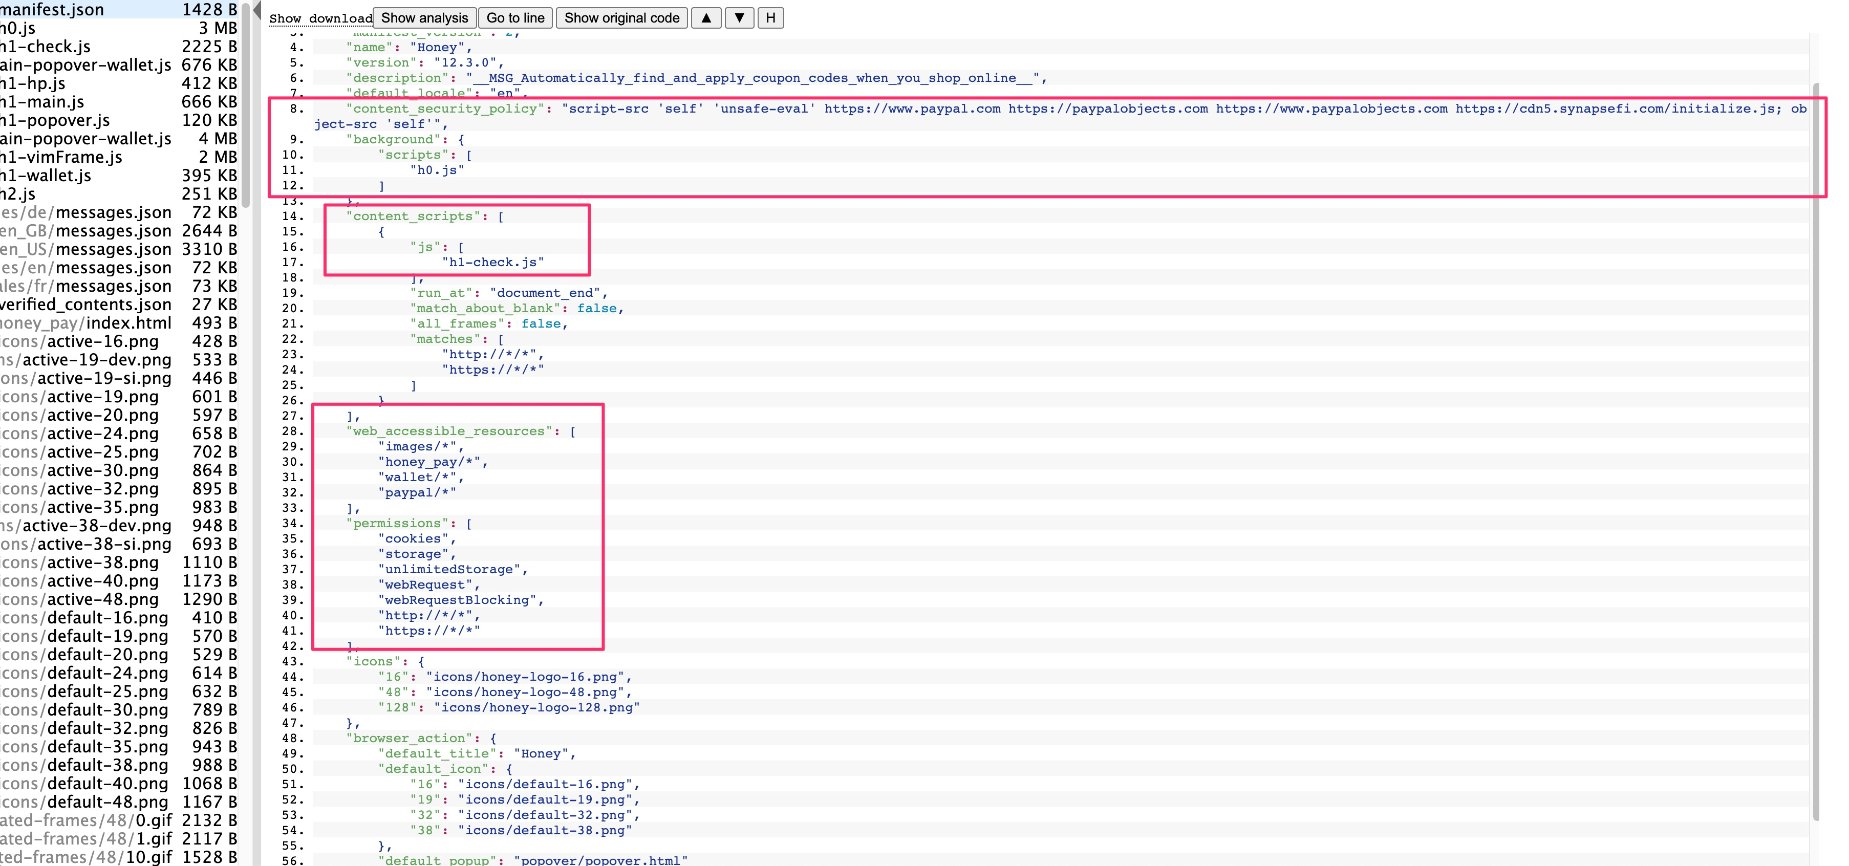Viewport: 1849px width, 866px height.
Task: Select active-19-dev.png icon file
Action: coord(119,360)
